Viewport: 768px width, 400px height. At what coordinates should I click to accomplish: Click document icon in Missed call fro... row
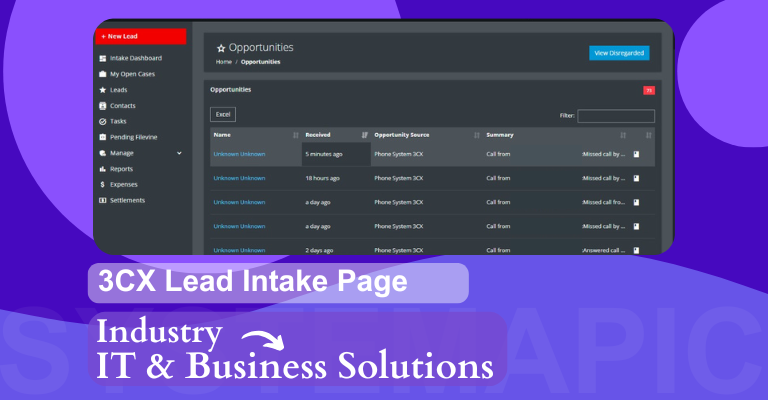[x=636, y=202]
